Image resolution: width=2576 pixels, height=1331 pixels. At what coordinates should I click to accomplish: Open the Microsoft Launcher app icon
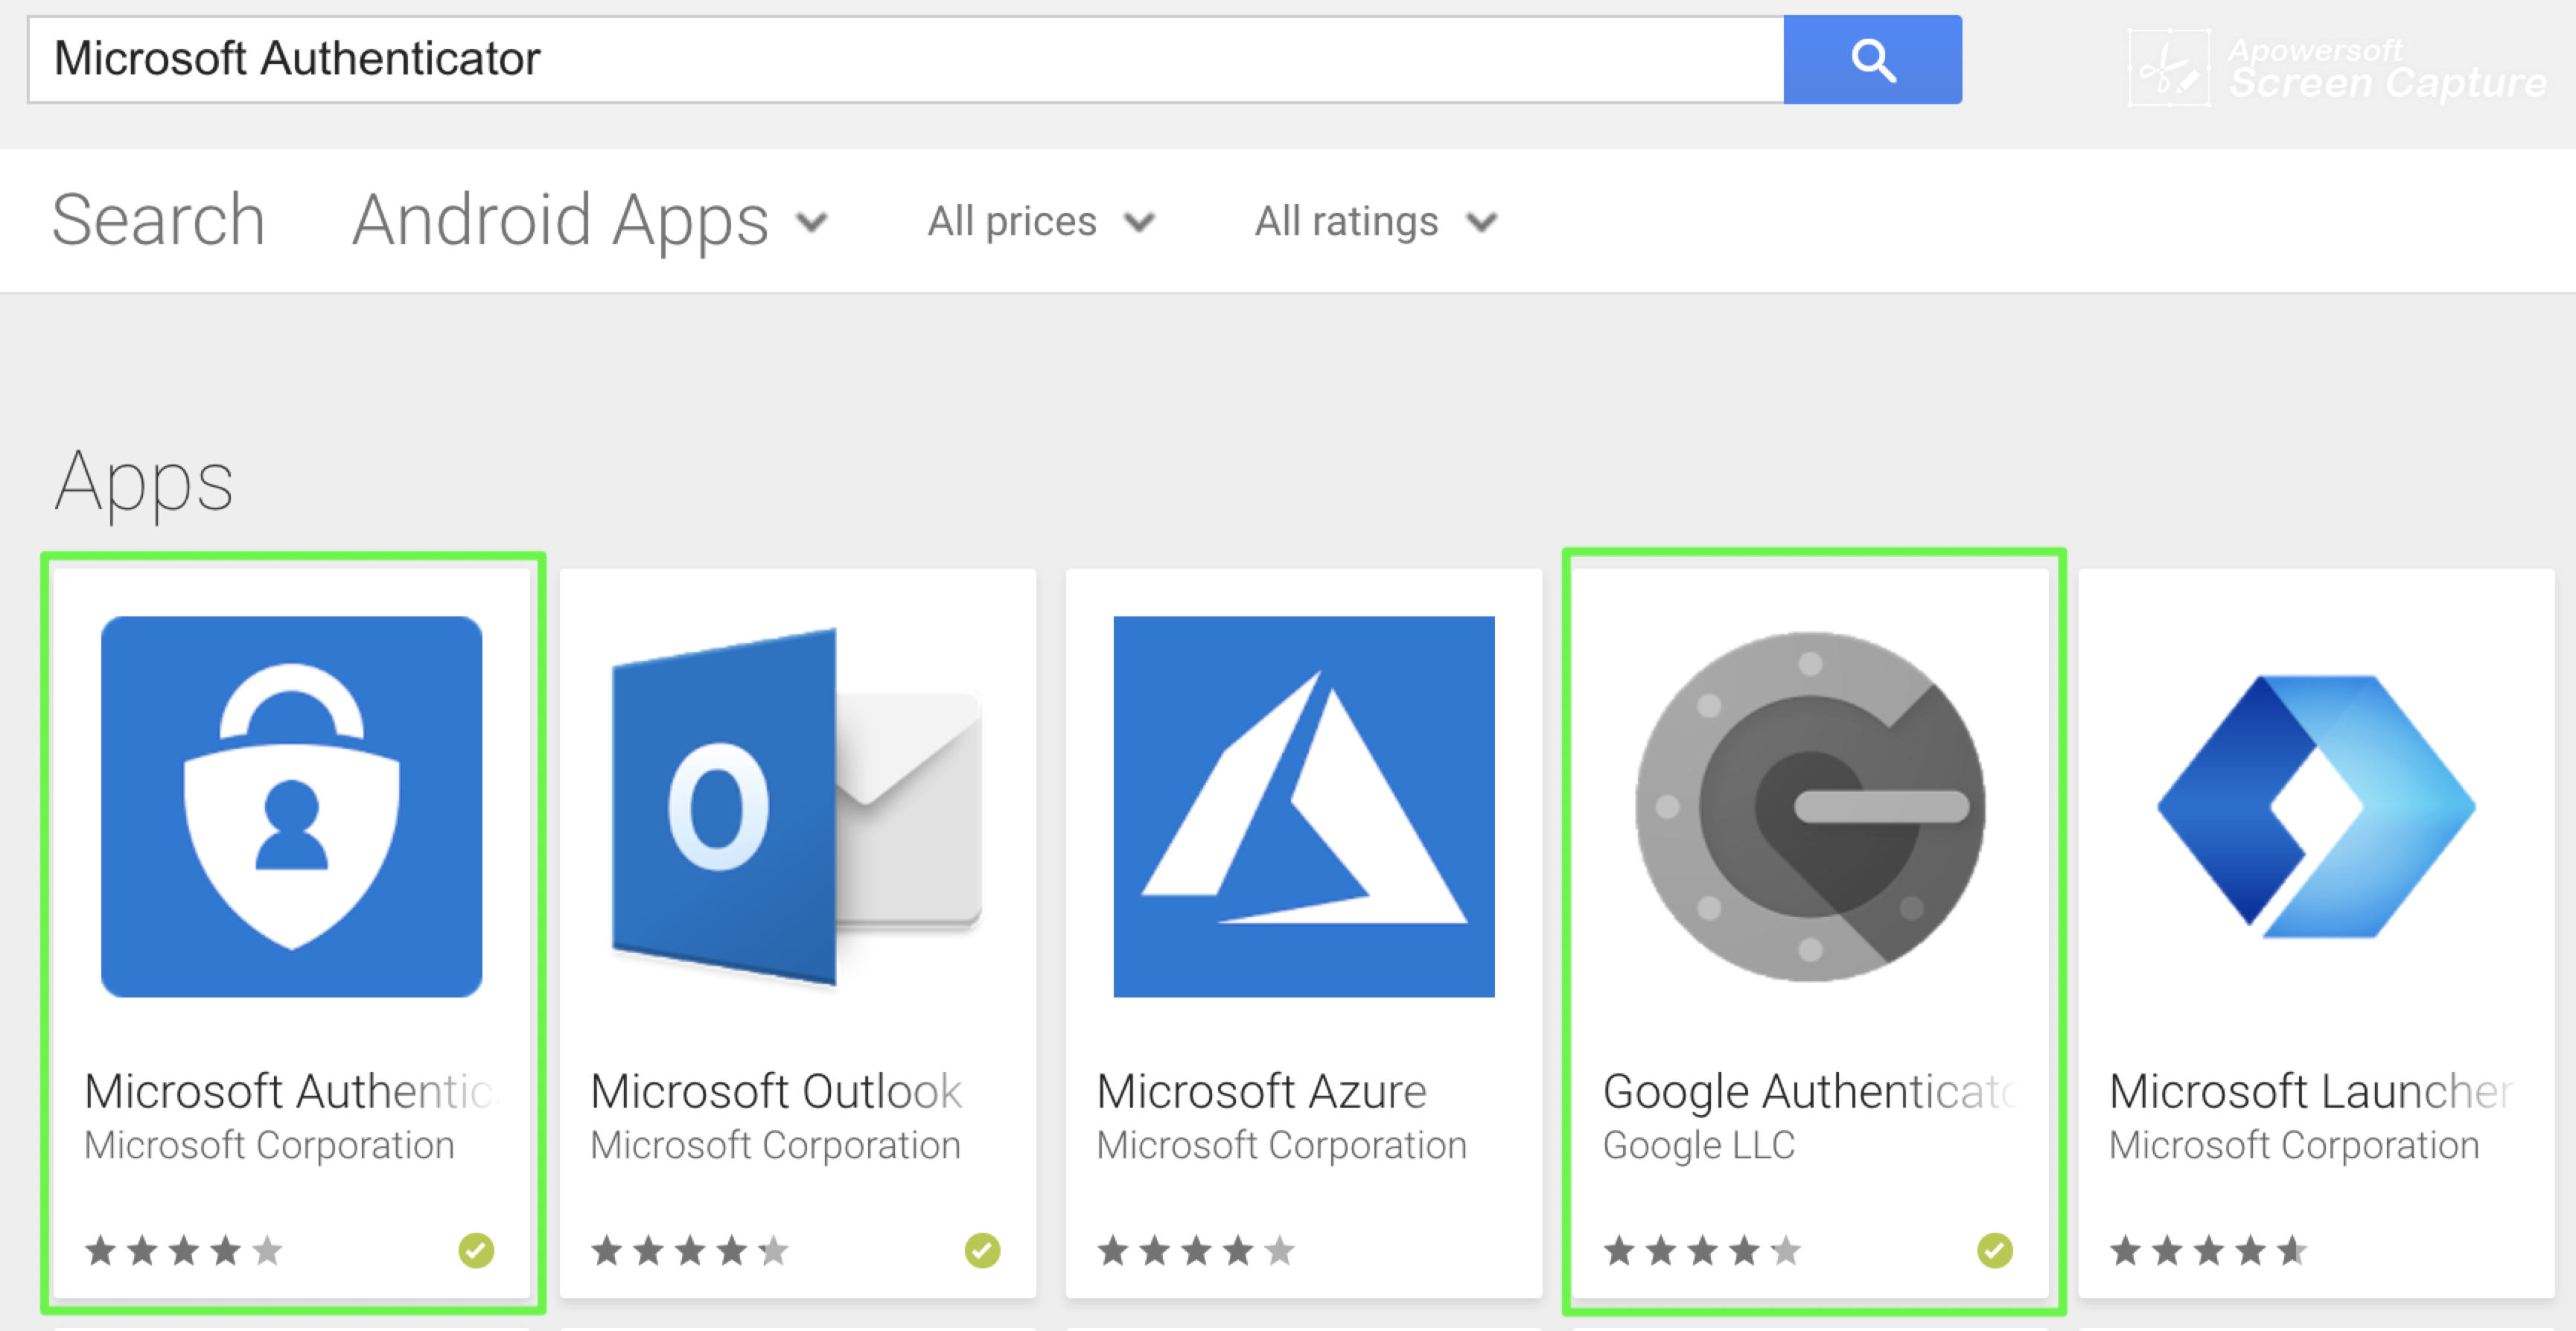[2316, 806]
